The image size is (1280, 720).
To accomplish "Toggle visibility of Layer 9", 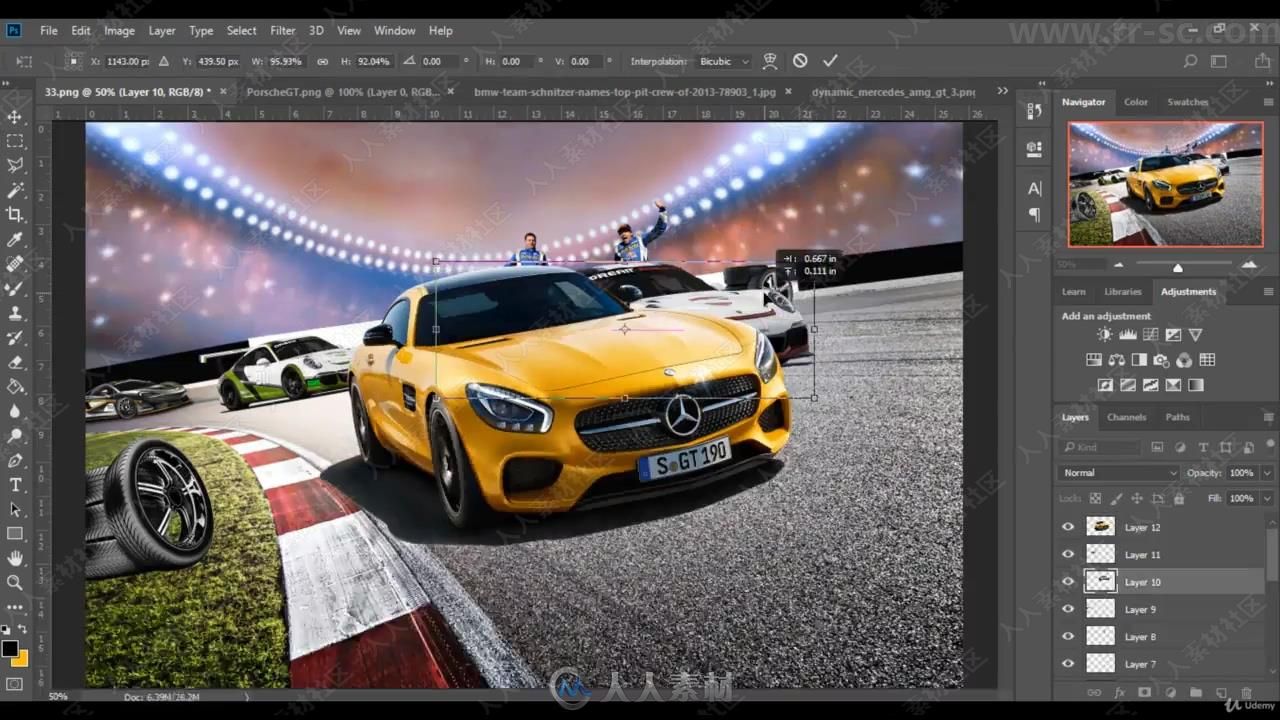I will pos(1068,609).
